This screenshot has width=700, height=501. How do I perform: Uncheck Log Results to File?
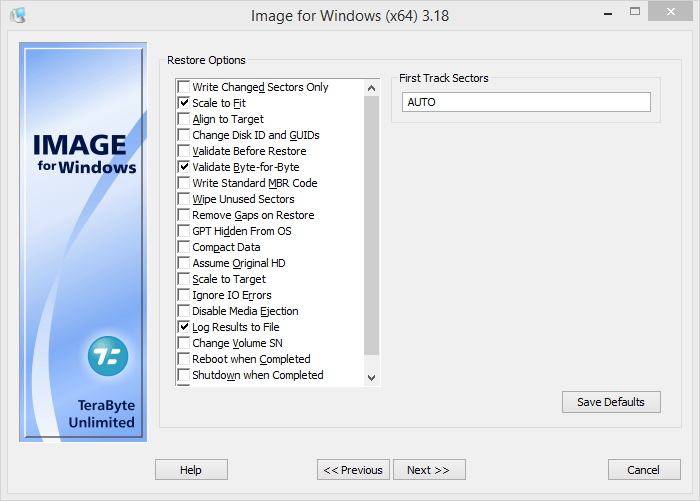[x=183, y=327]
